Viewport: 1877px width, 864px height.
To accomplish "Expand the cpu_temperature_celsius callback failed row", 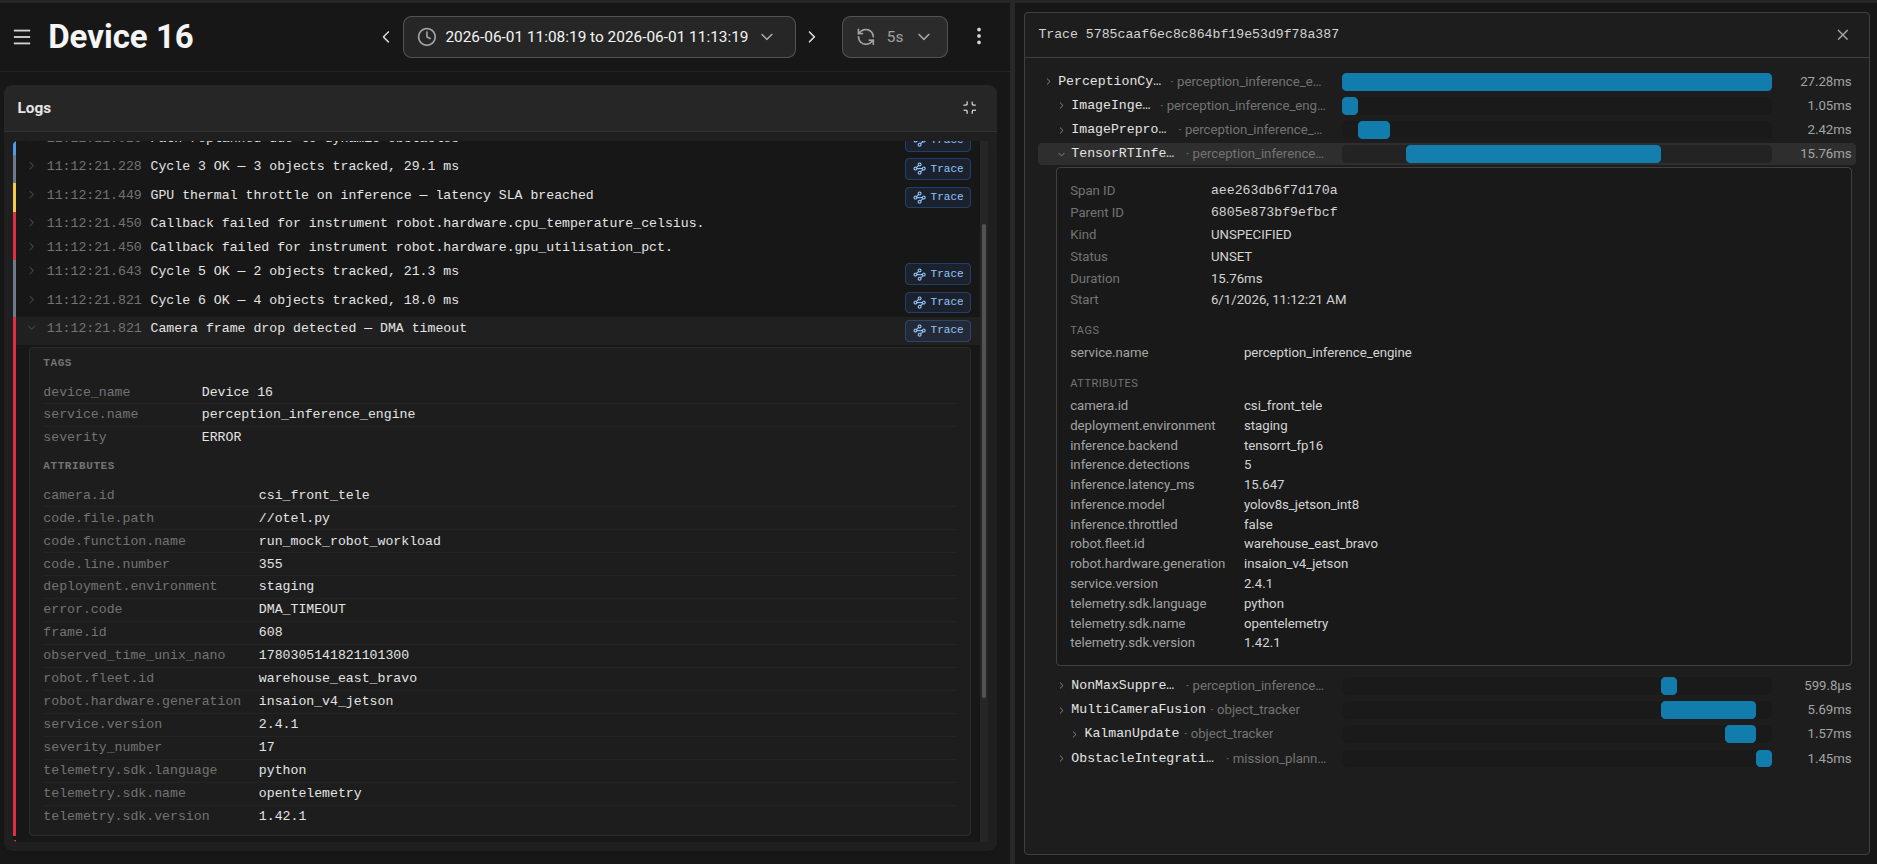I will coord(31,223).
